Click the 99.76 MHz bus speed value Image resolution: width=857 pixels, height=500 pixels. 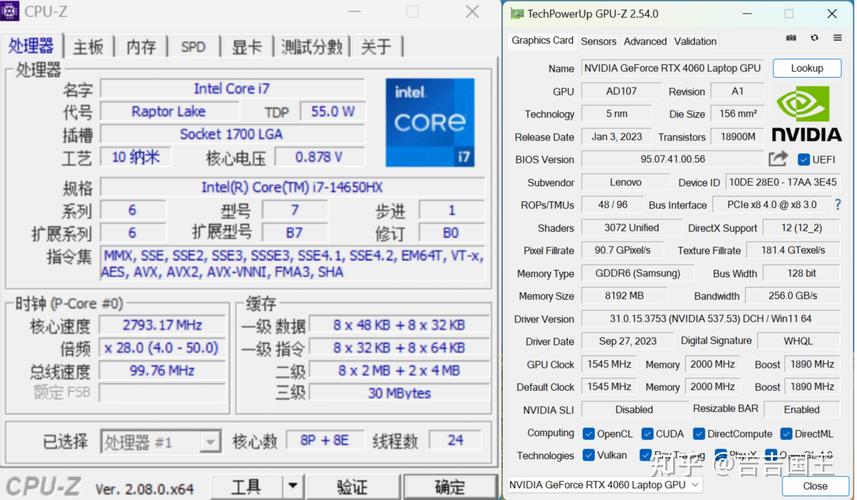[x=162, y=371]
